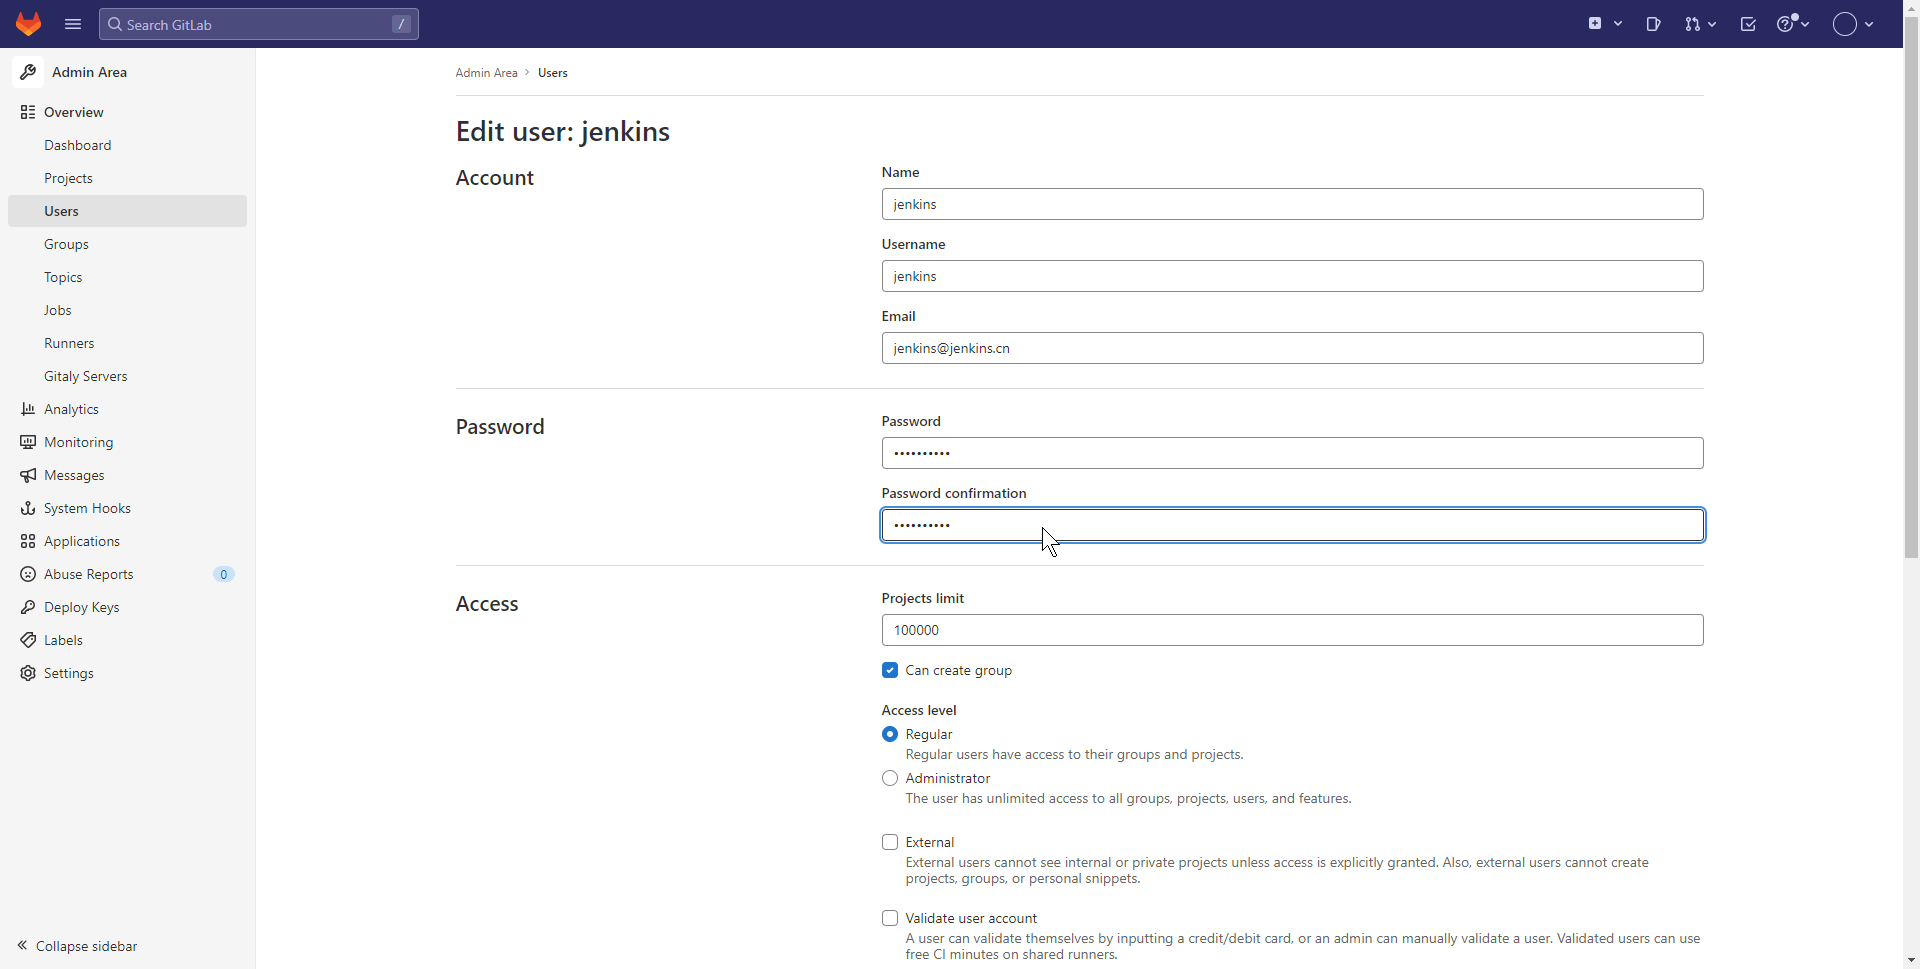Select the Administrator access level
This screenshot has width=1920, height=969.
(x=890, y=778)
